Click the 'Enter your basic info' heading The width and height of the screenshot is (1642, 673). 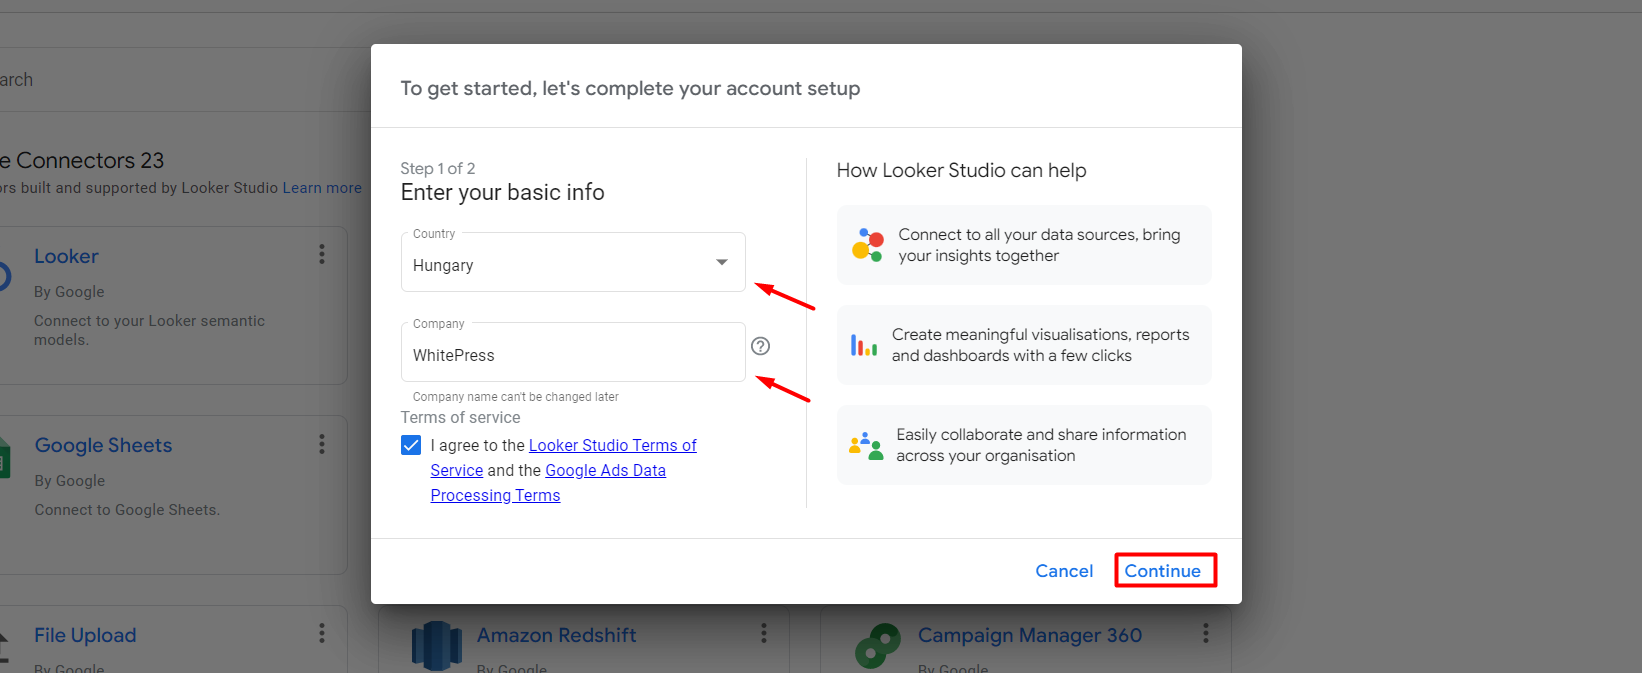503,192
